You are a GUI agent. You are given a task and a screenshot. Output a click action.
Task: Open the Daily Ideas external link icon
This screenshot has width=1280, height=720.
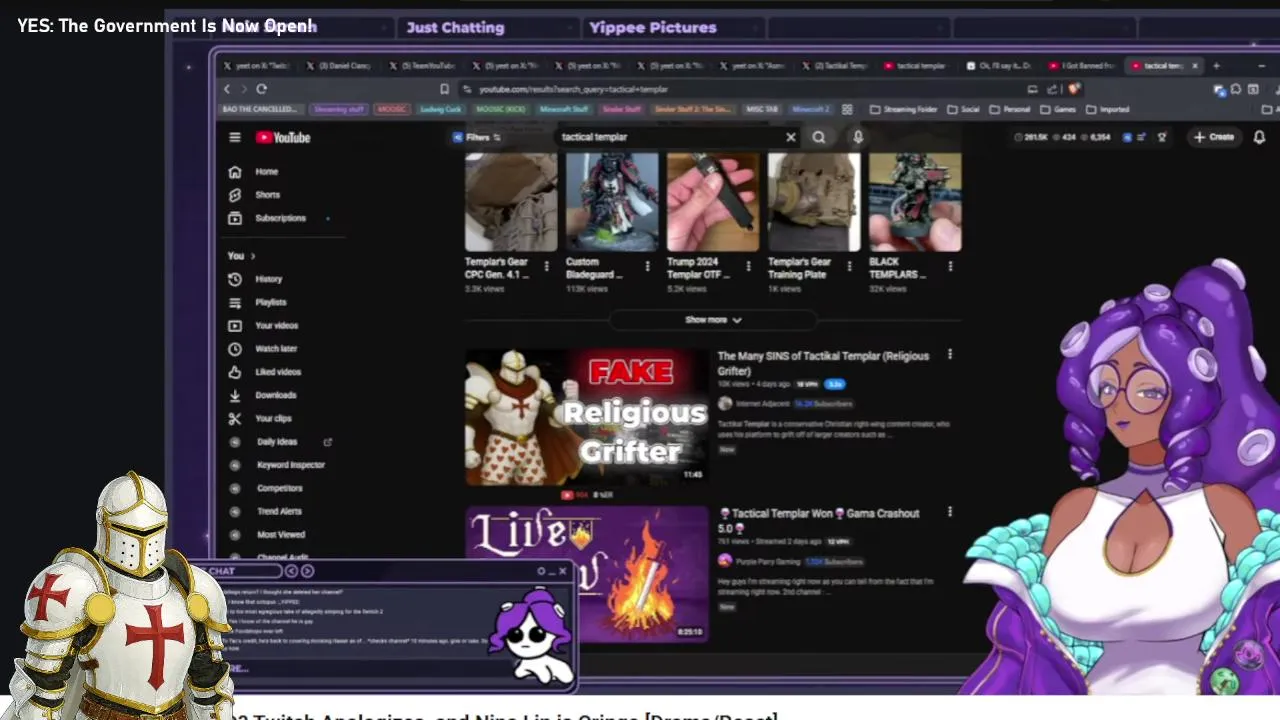click(x=327, y=442)
